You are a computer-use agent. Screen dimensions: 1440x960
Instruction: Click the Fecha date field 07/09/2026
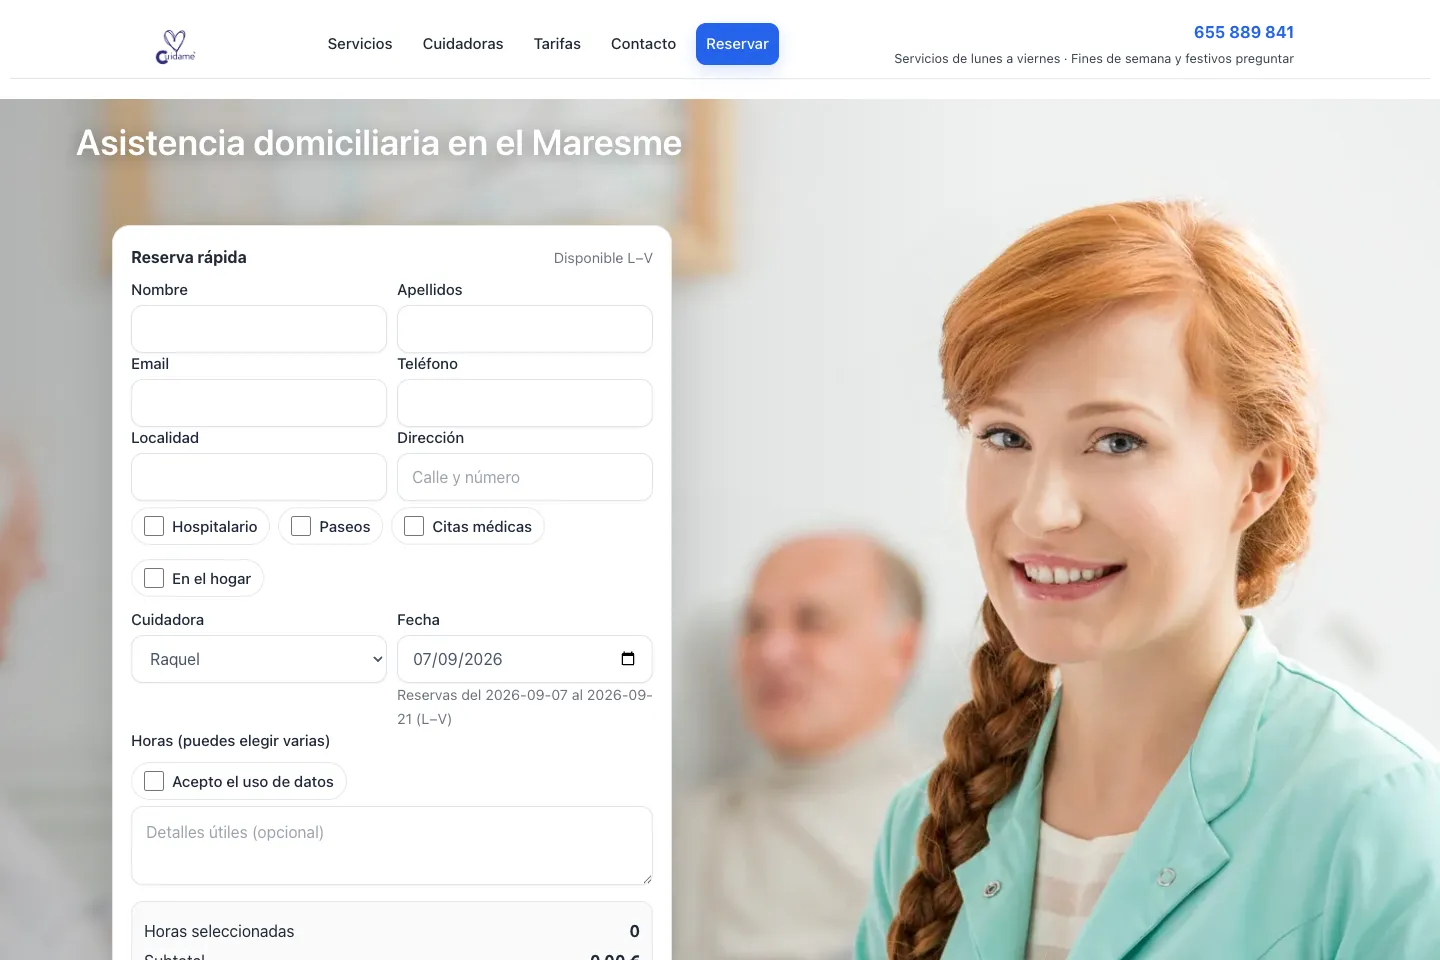525,659
